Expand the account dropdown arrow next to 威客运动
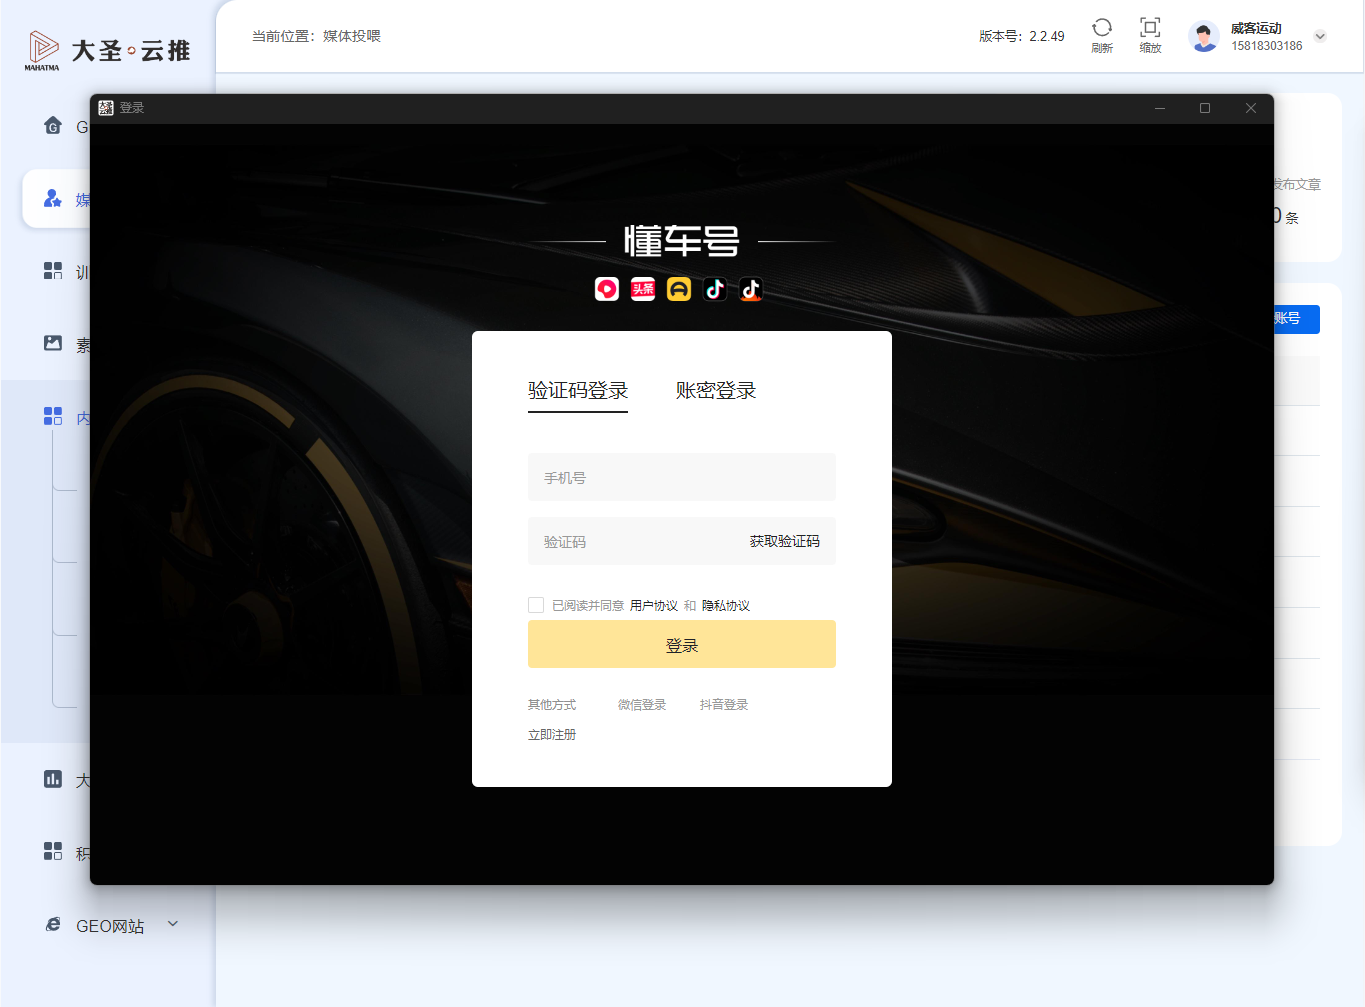 point(1320,36)
